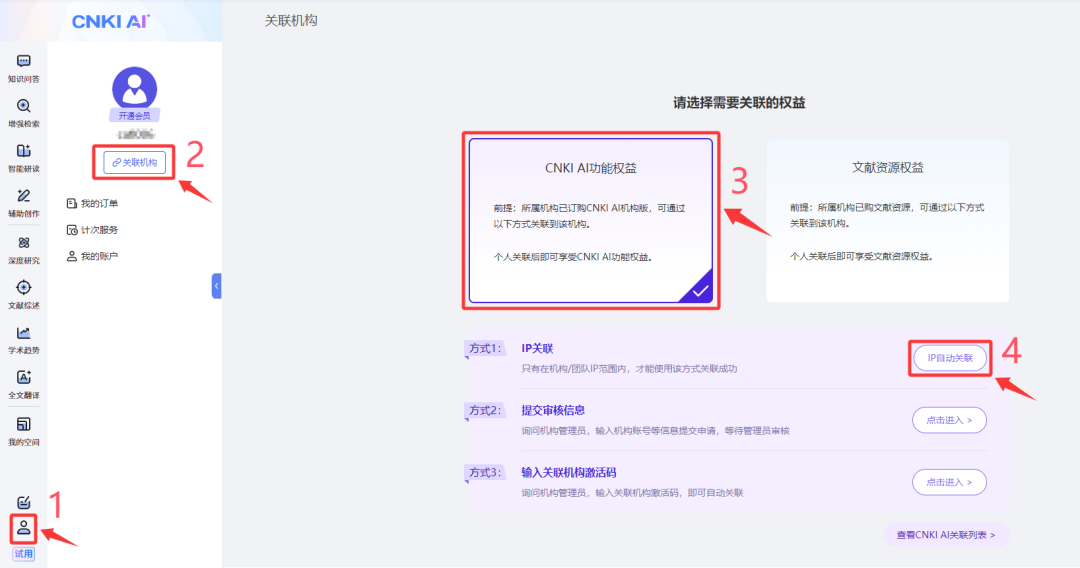
Task: Select the 文献资源权益 option card
Action: (x=887, y=220)
